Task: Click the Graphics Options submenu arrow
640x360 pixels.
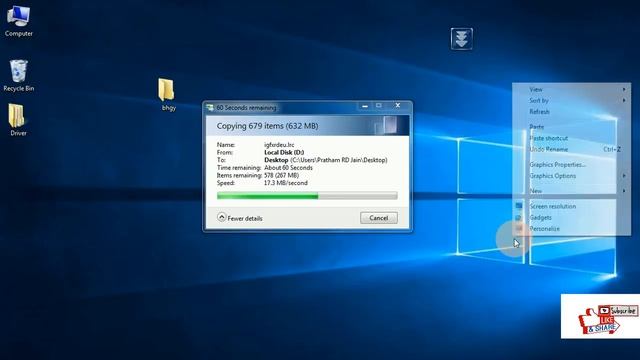Action: coord(624,176)
